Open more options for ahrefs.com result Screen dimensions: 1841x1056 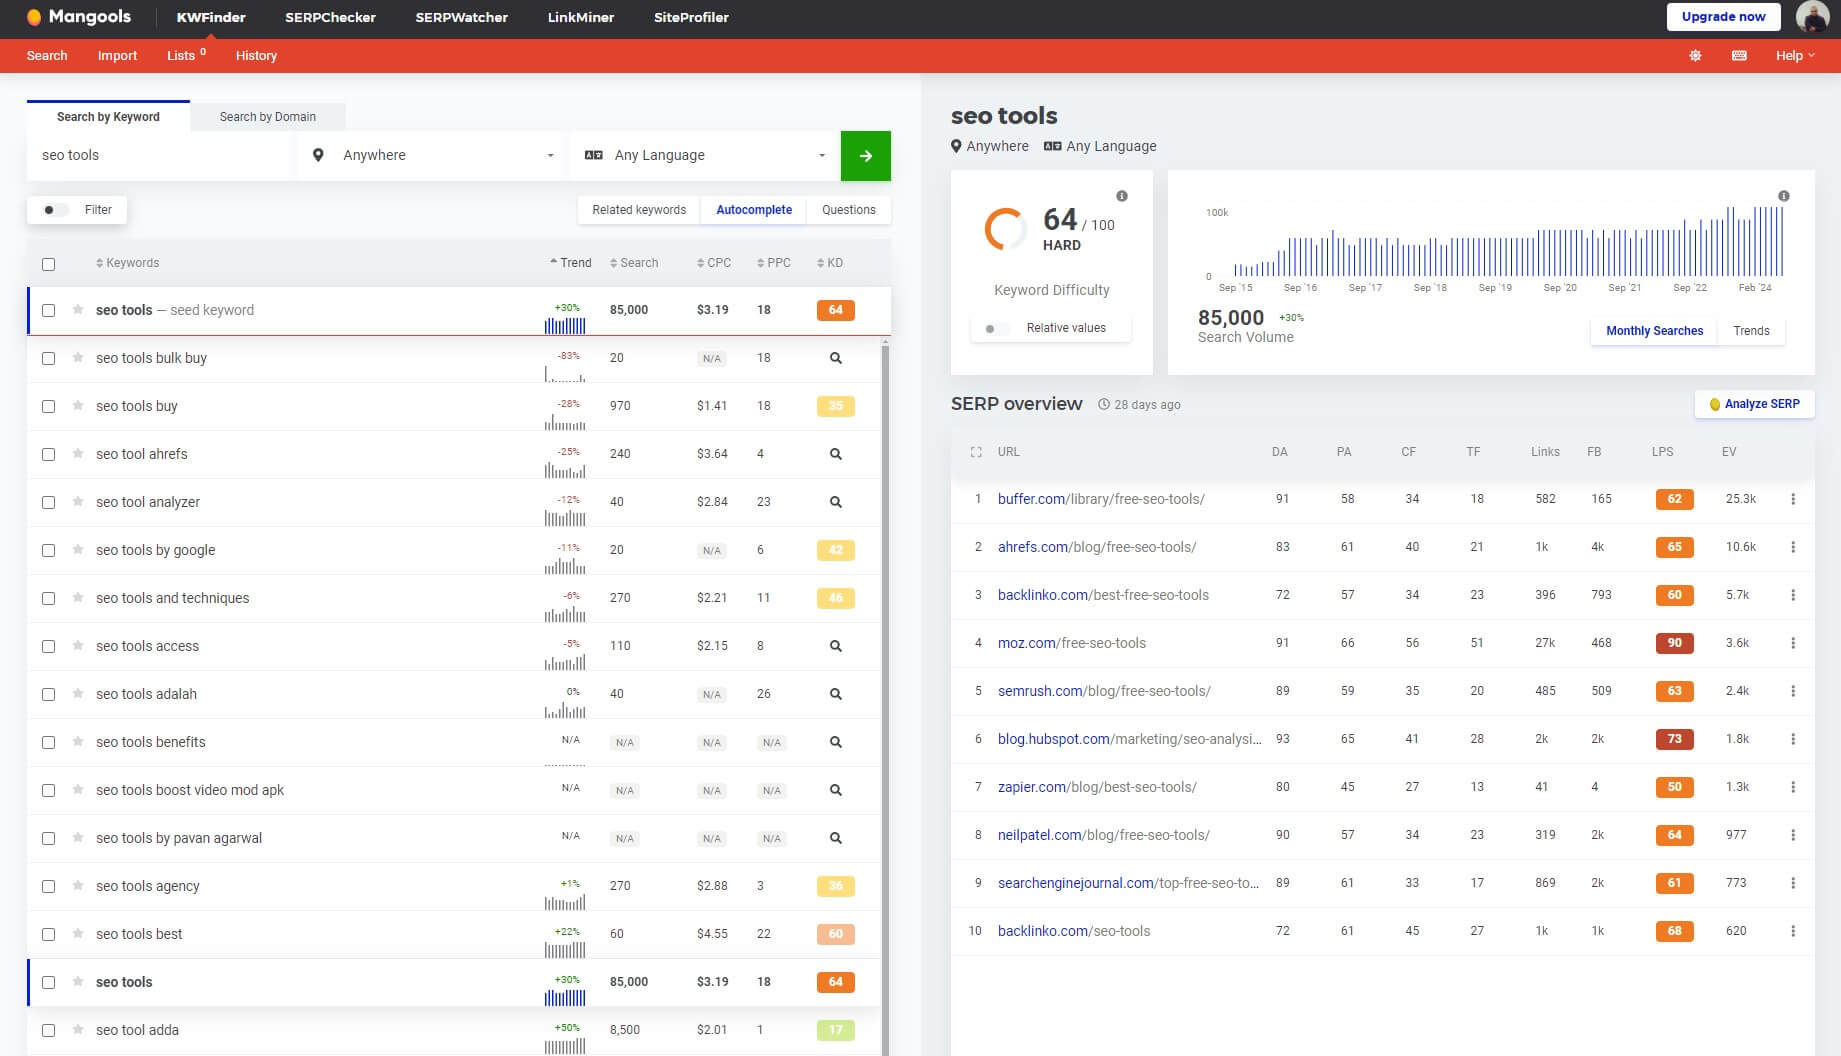[1793, 547]
